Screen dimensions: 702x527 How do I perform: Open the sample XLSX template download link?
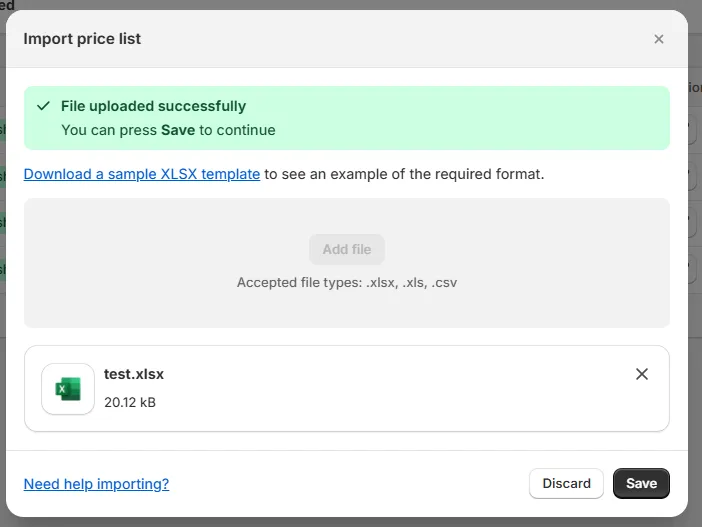pos(142,174)
